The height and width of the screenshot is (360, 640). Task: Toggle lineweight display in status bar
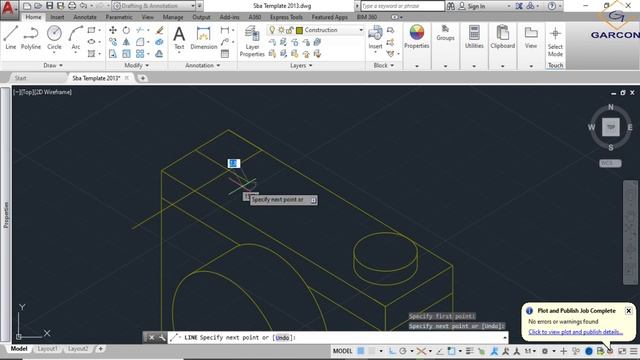(x=470, y=351)
